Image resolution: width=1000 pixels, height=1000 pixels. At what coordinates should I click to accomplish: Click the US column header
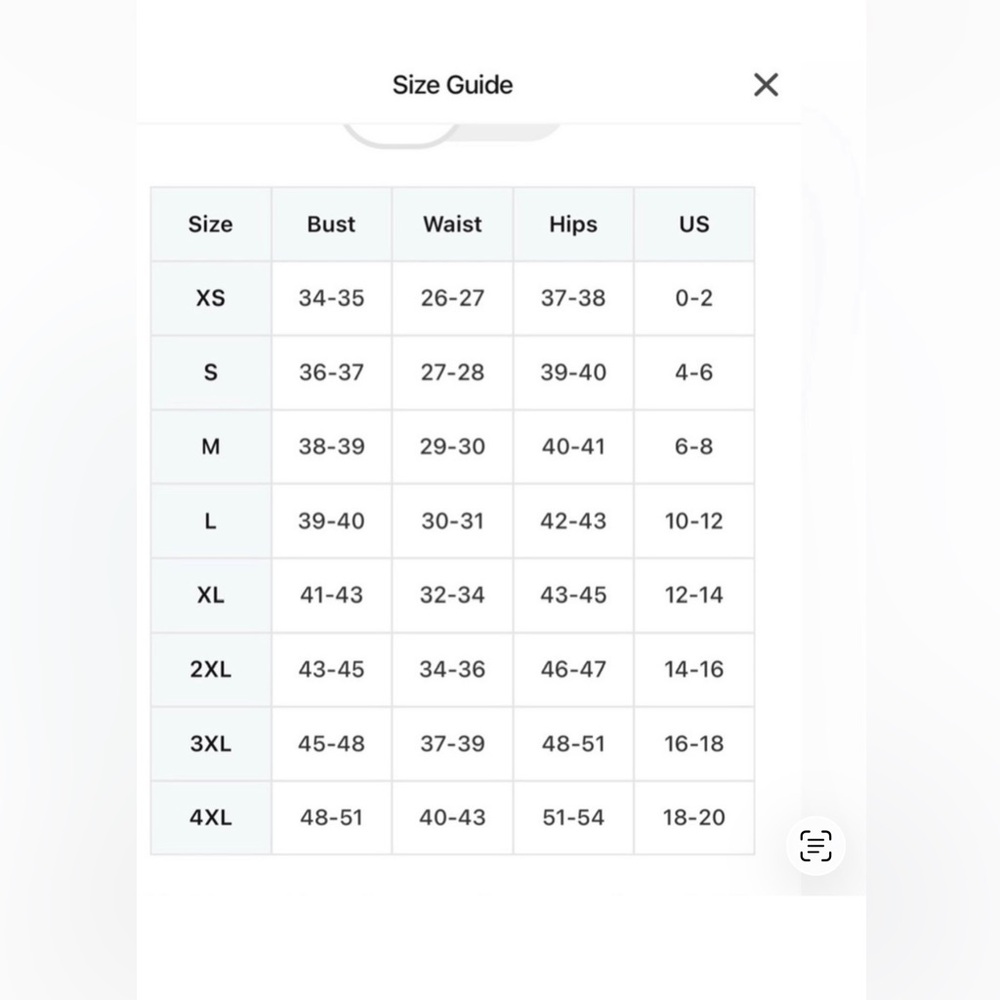[x=694, y=224]
